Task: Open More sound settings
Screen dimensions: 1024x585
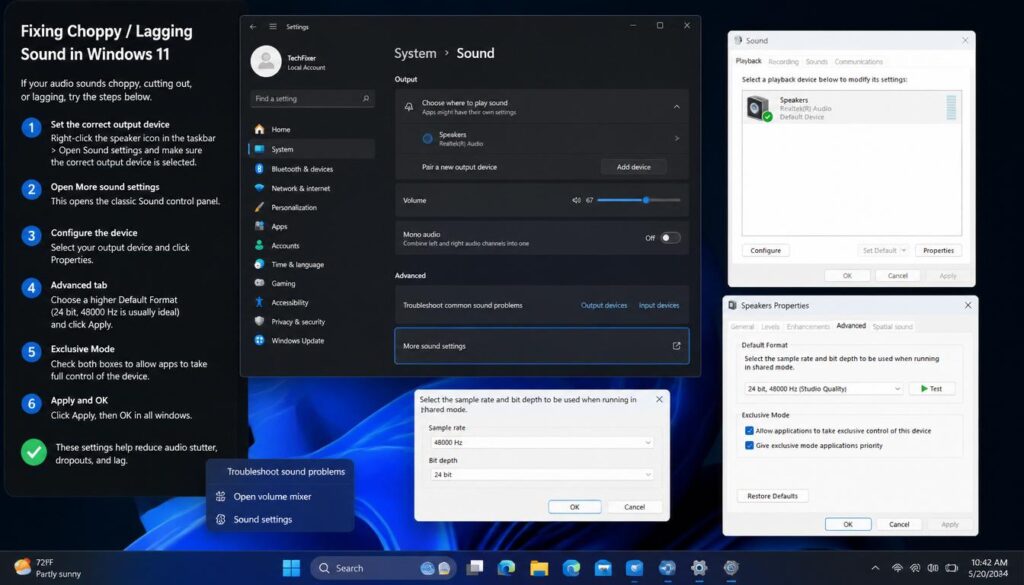Action: [x=541, y=346]
